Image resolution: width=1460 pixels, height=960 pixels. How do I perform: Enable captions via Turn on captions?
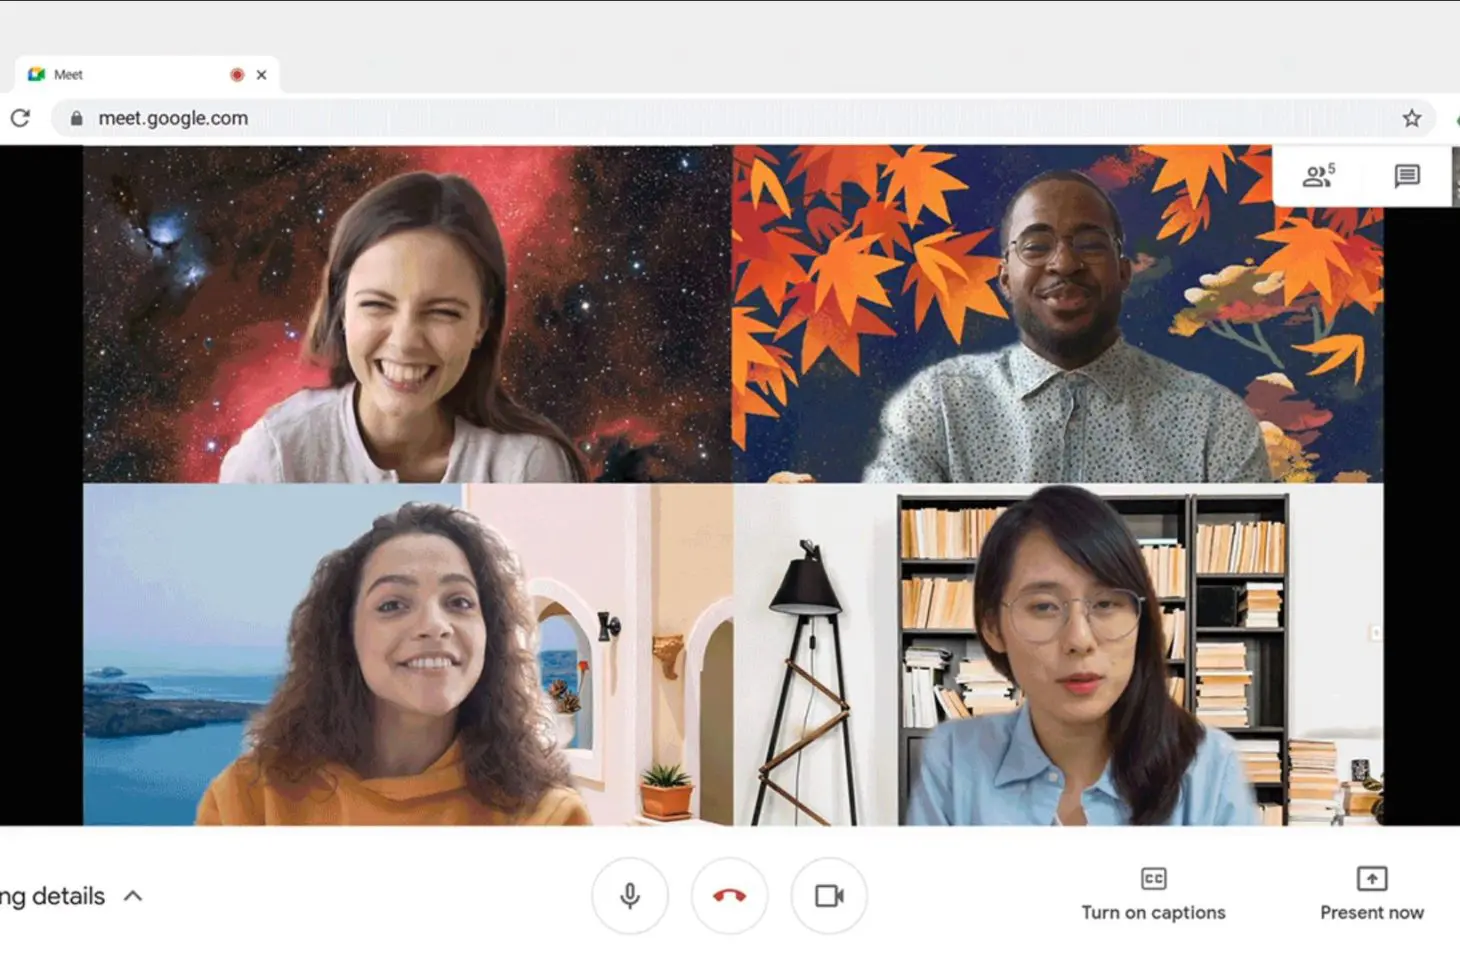1152,912
